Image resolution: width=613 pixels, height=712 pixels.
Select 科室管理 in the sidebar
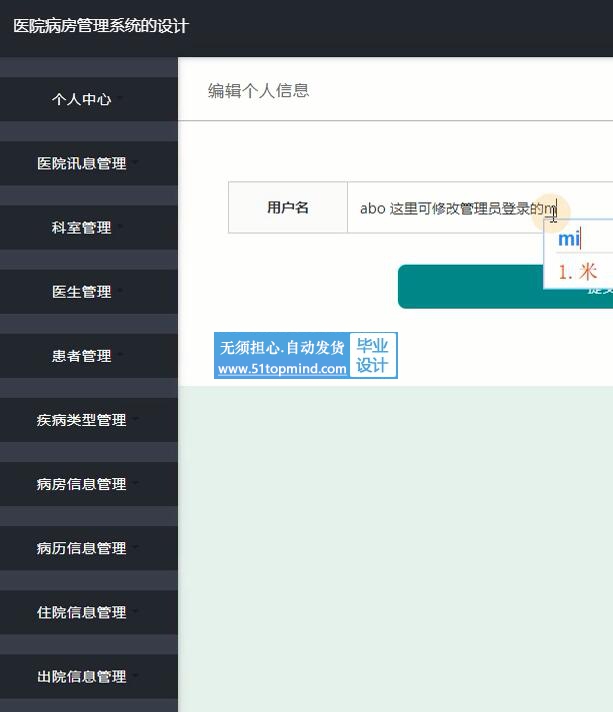click(x=89, y=227)
